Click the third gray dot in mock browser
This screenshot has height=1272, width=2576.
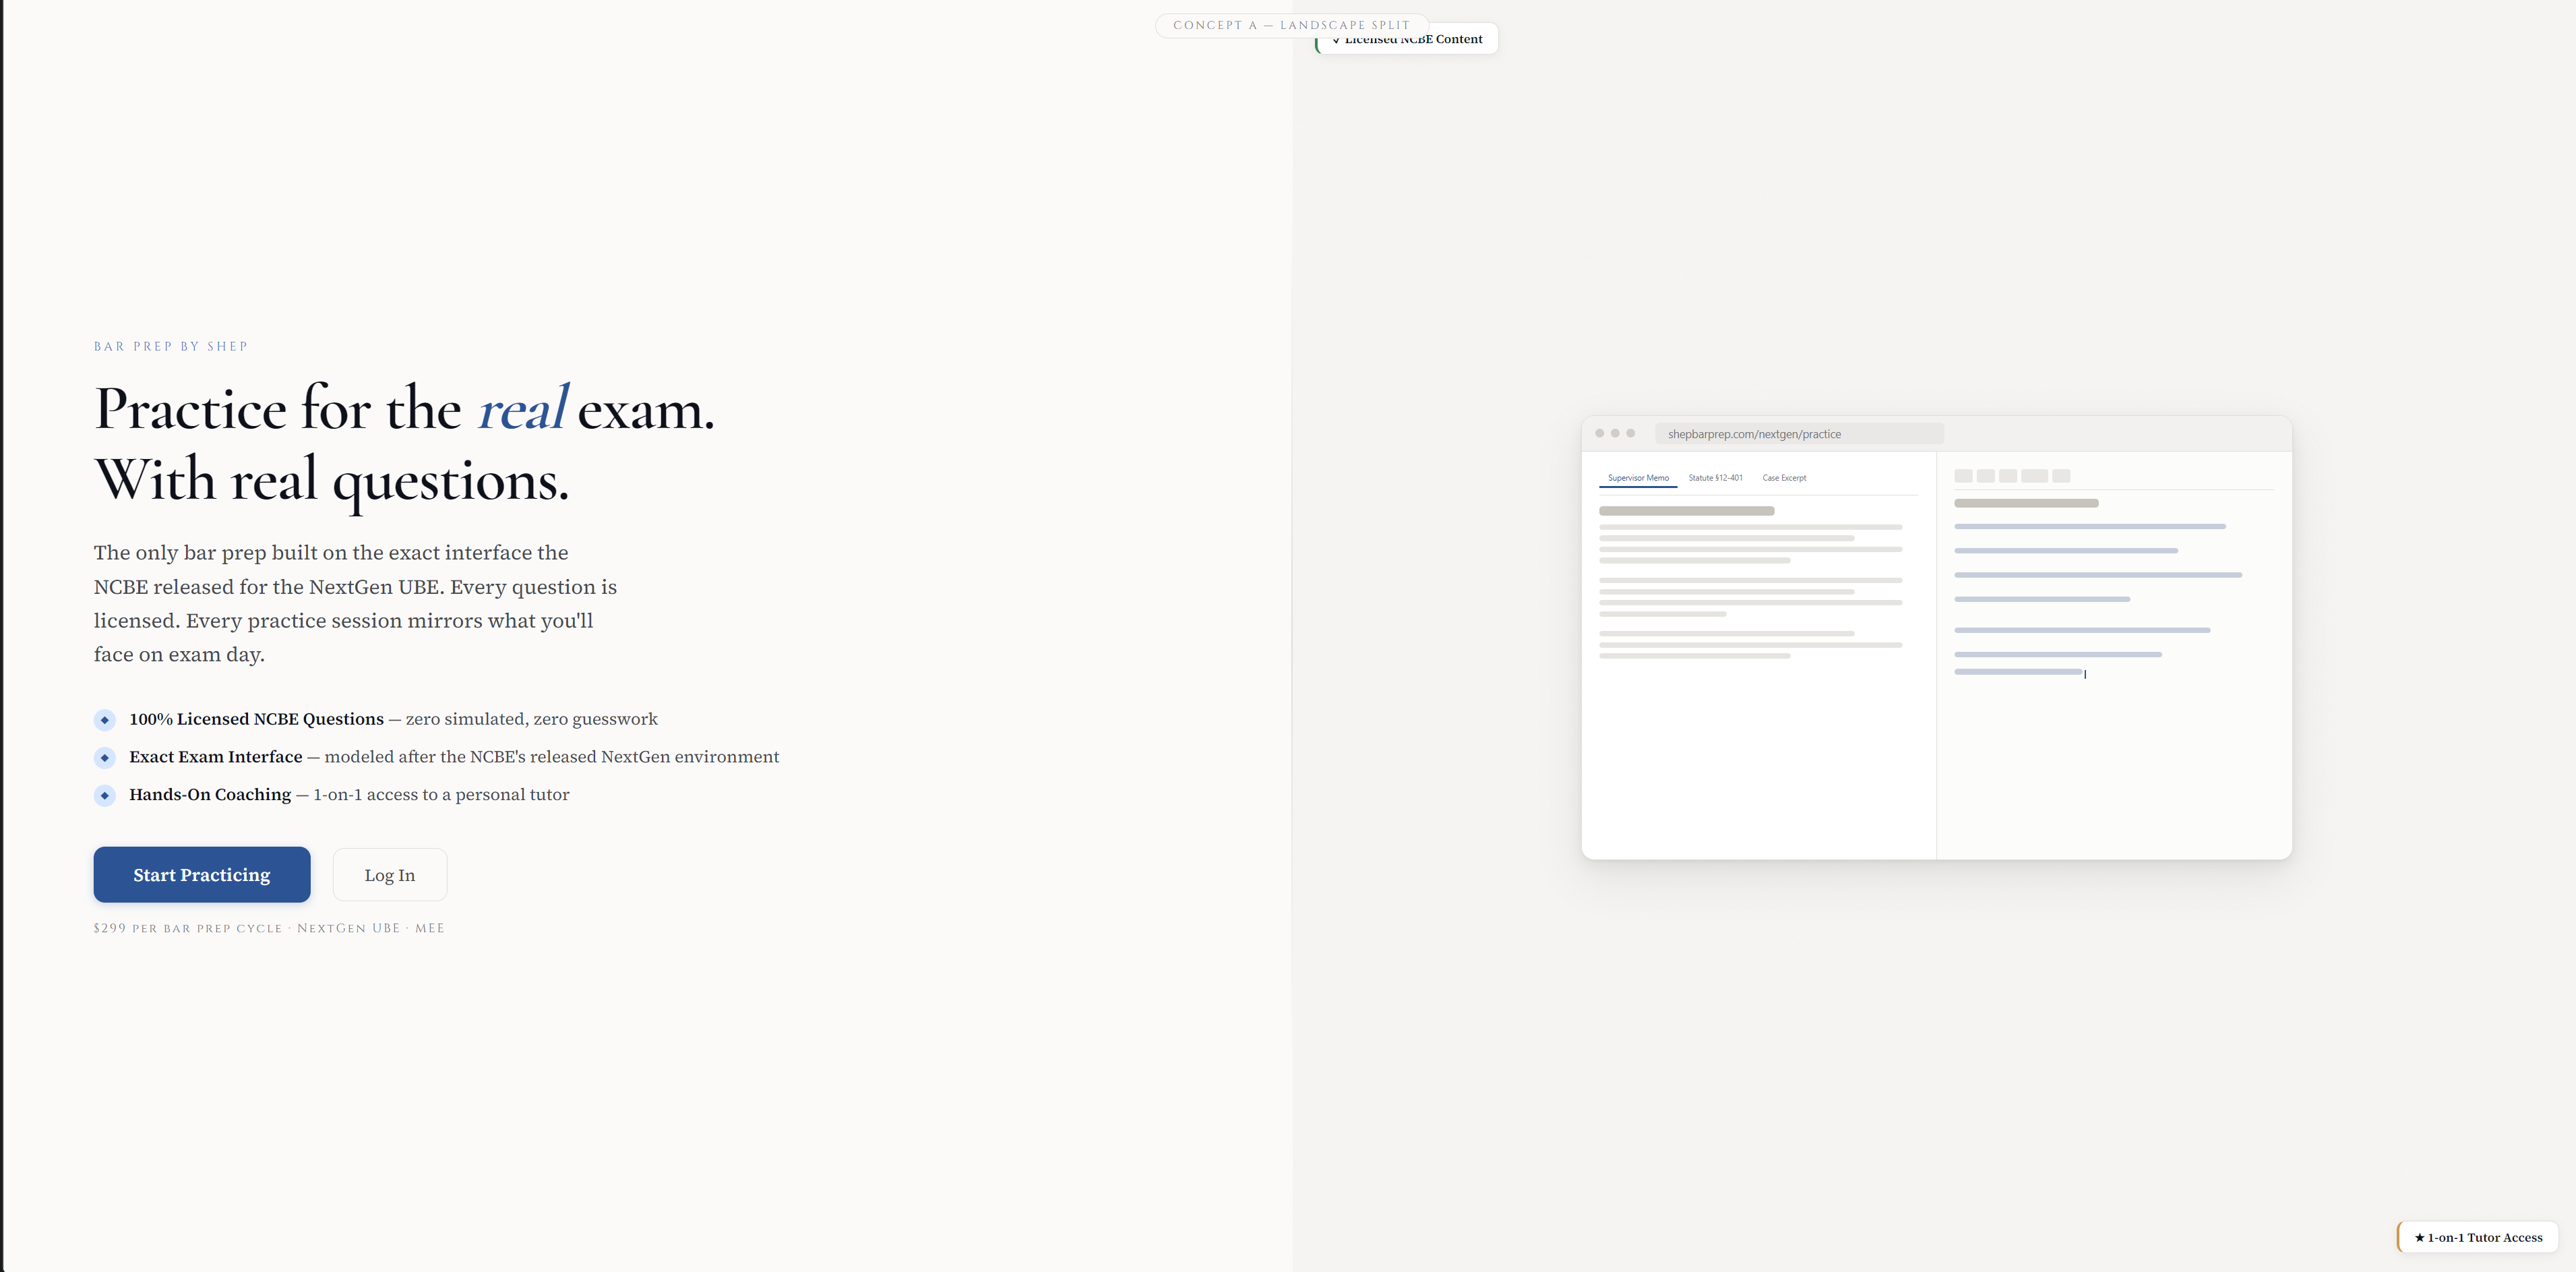pyautogui.click(x=1631, y=433)
